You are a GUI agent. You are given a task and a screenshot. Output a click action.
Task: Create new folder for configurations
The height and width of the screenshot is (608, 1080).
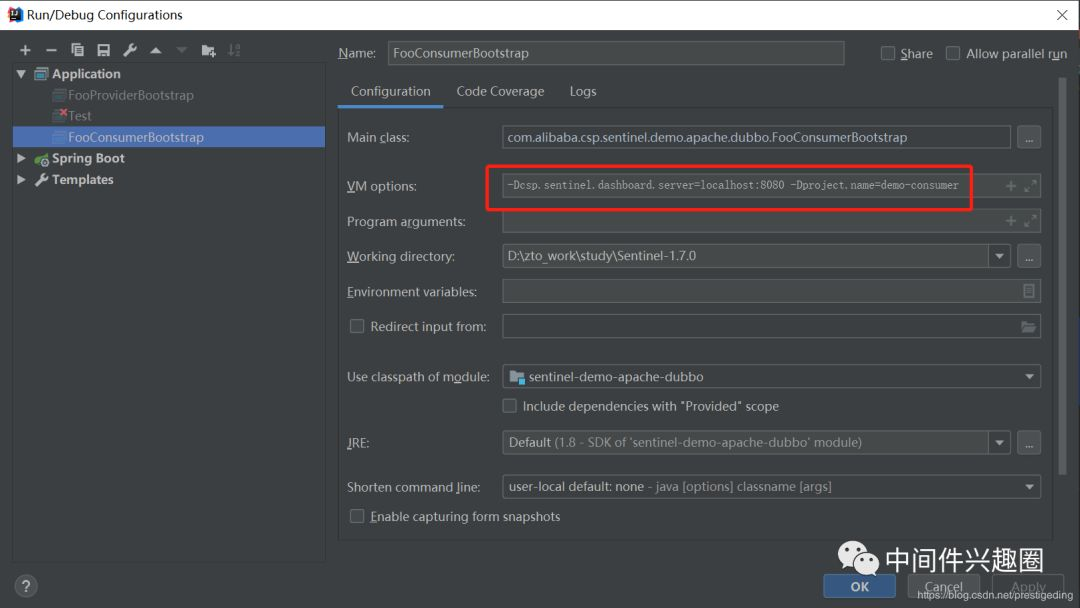[x=208, y=50]
